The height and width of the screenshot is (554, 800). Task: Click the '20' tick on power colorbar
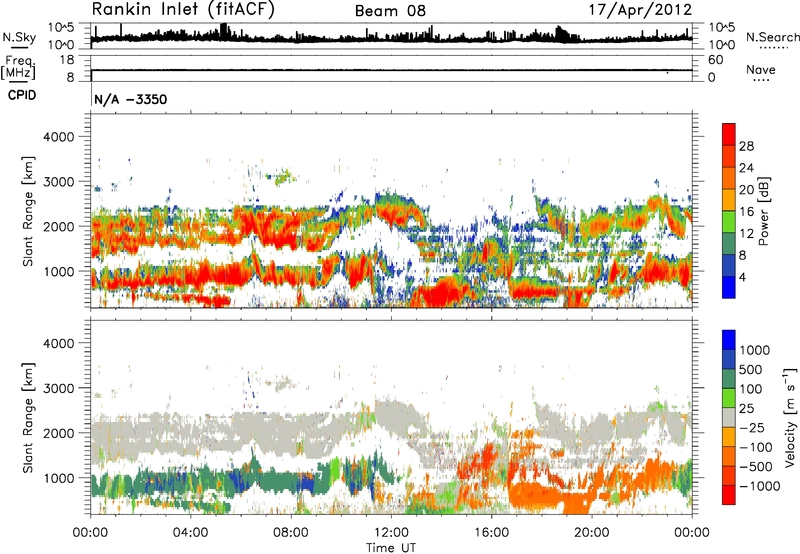746,190
